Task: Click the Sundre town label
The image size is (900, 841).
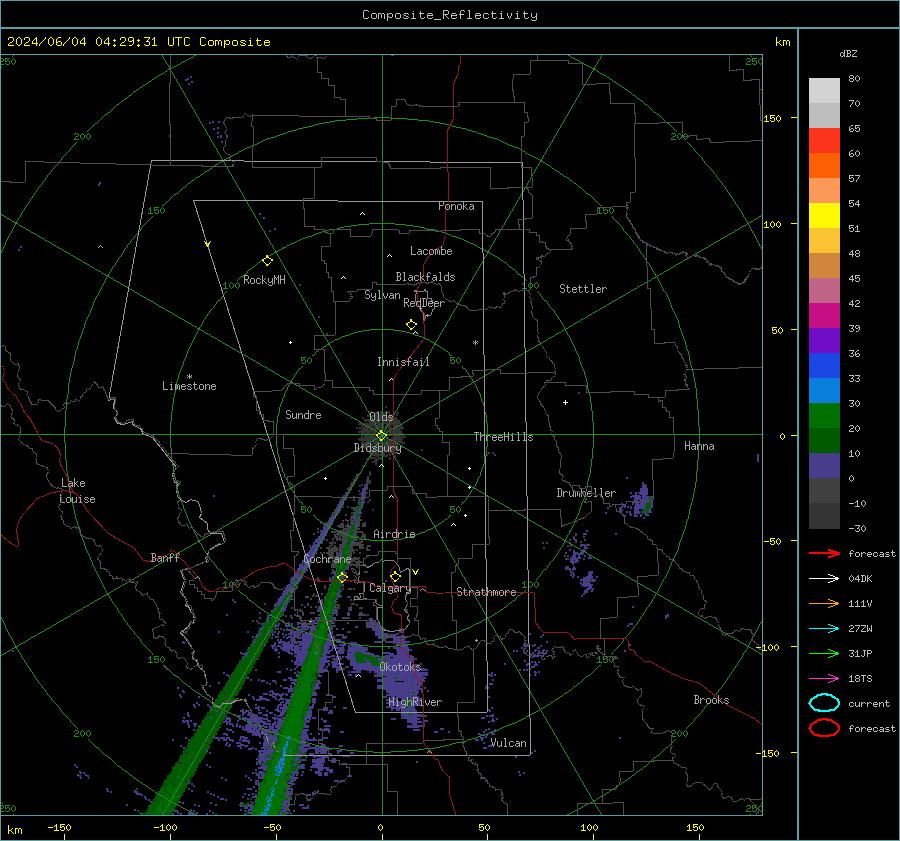Action: [303, 414]
